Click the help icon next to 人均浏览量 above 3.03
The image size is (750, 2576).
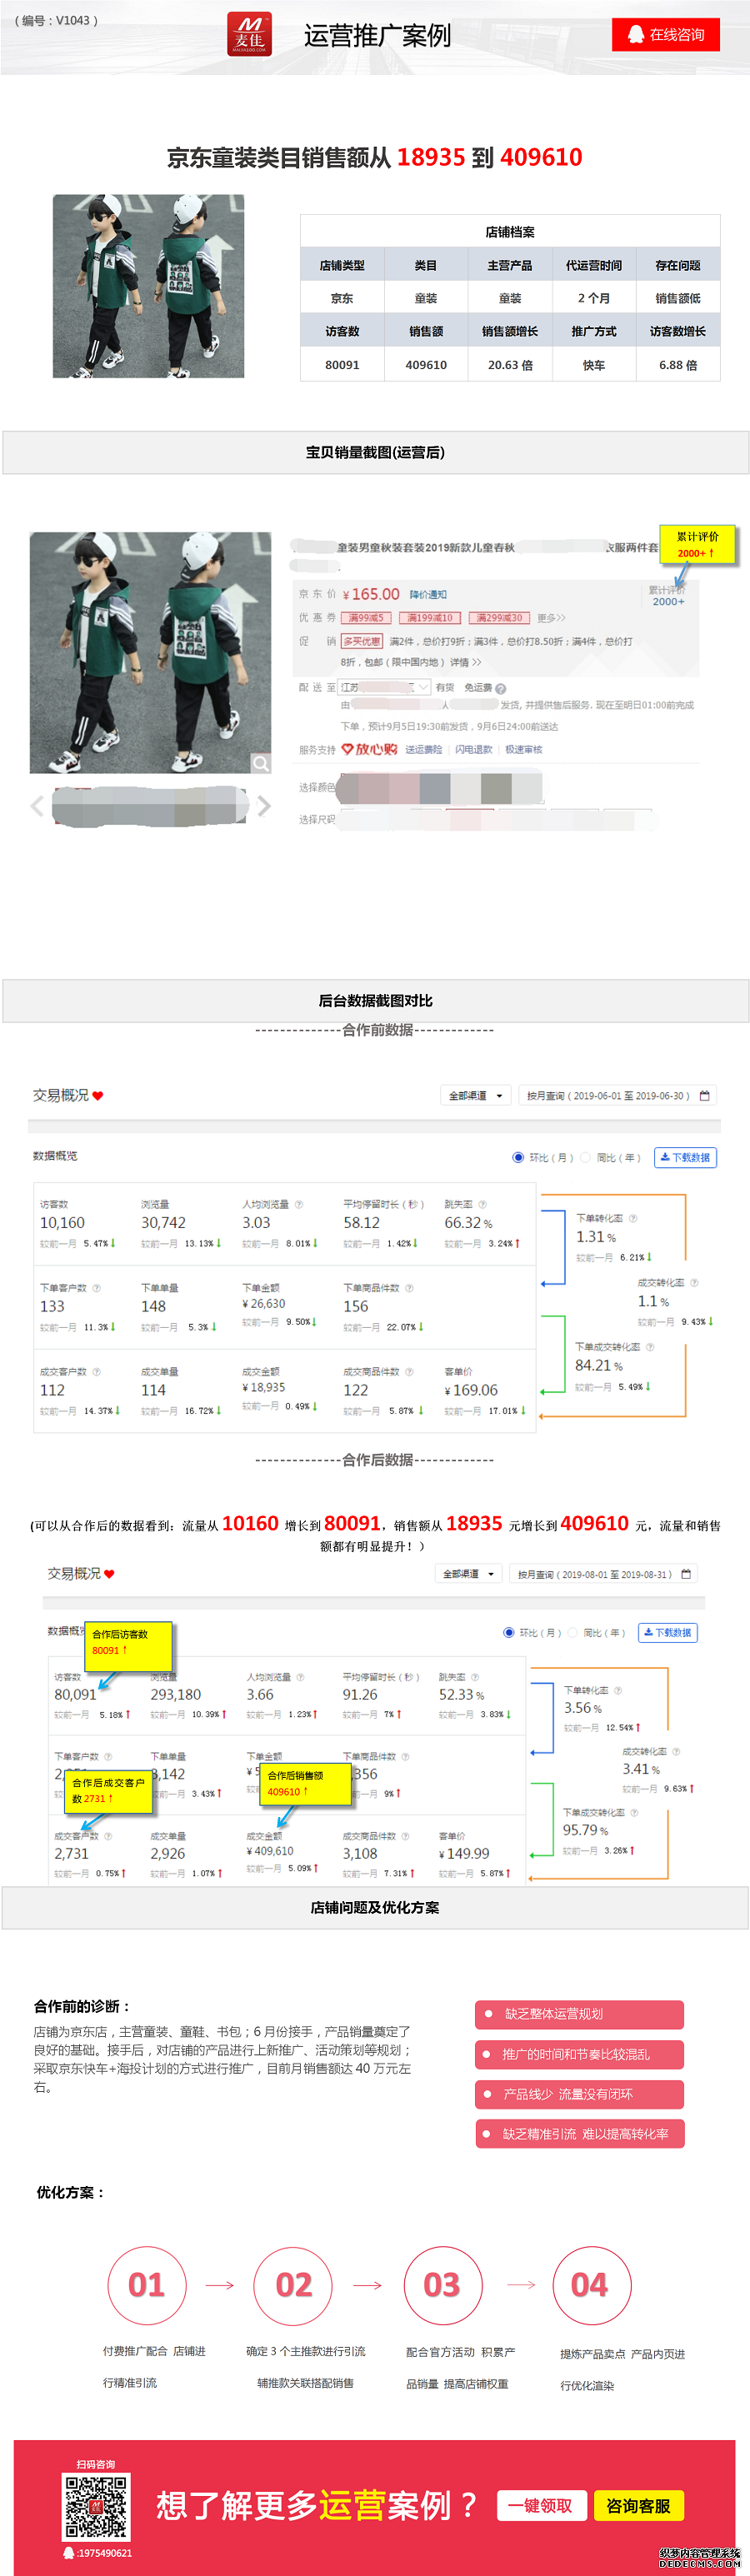(x=298, y=1205)
